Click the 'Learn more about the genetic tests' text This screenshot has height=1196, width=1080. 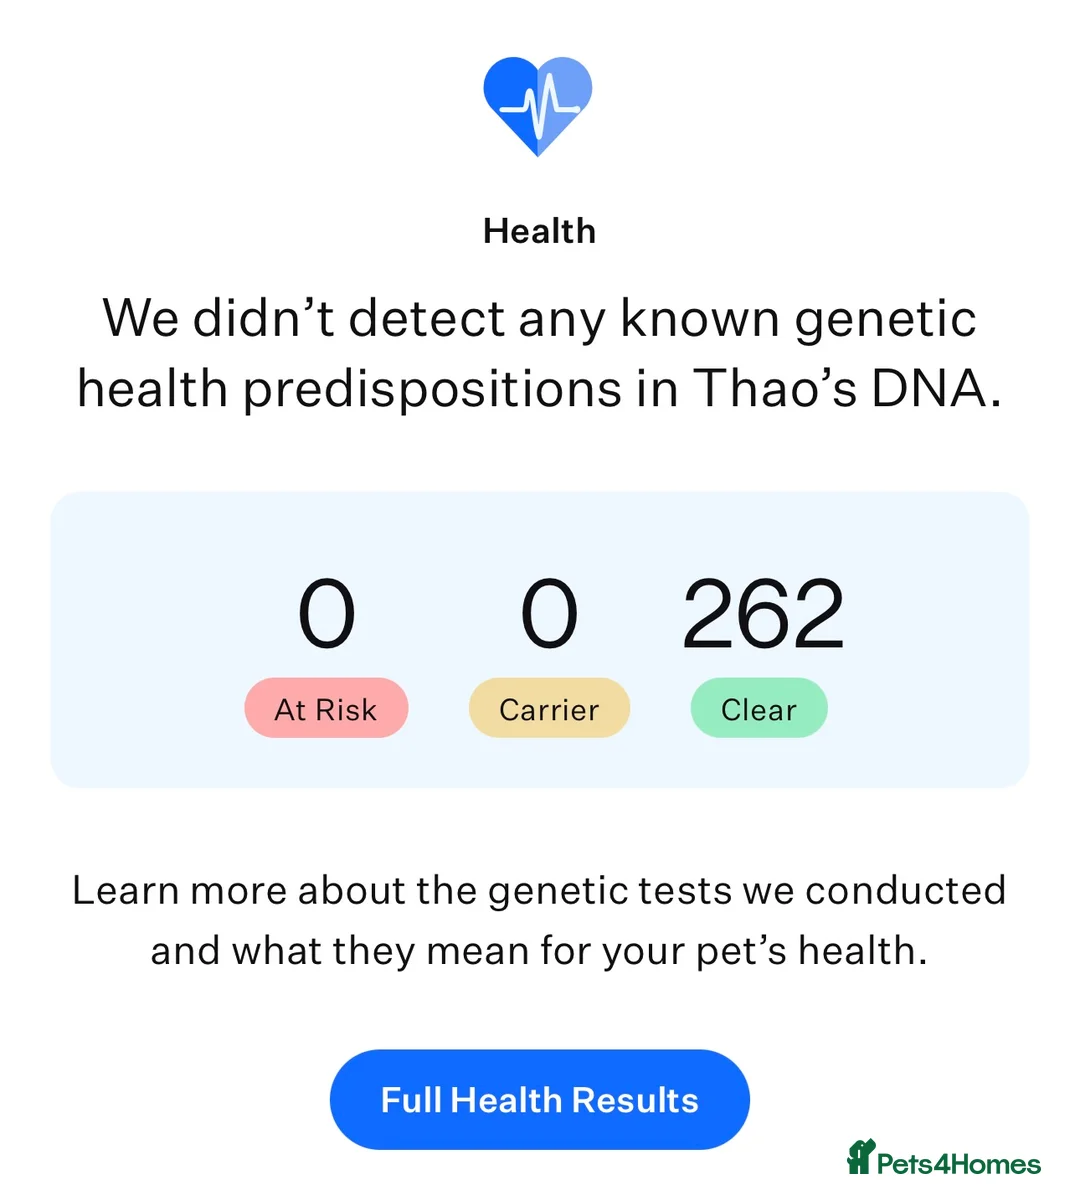[x=402, y=890]
